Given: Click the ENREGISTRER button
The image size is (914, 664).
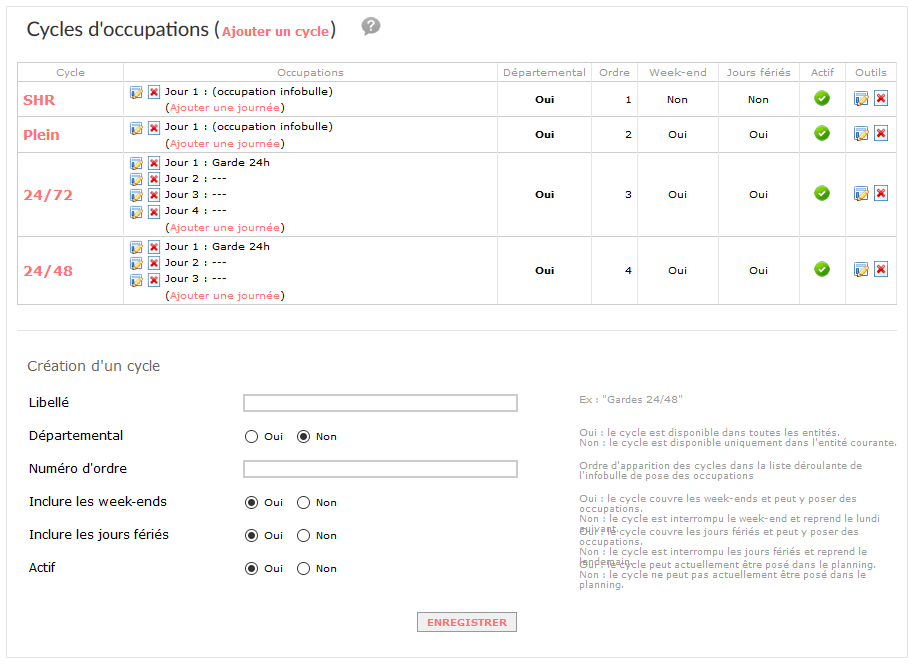Looking at the screenshot, I should pyautogui.click(x=467, y=622).
